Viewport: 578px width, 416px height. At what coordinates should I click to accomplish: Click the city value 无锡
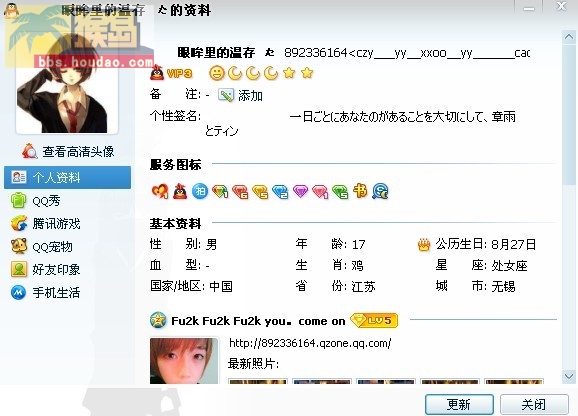point(504,287)
